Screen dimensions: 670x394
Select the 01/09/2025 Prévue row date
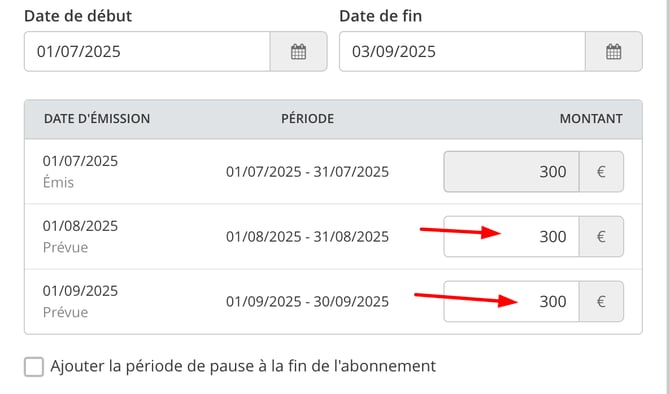[80, 291]
